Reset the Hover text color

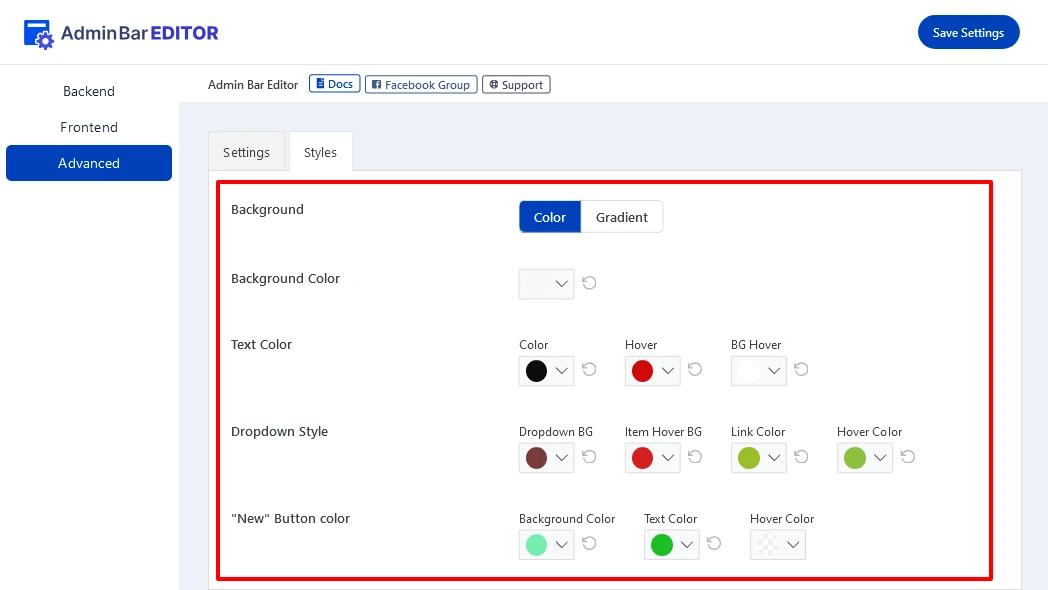click(695, 370)
